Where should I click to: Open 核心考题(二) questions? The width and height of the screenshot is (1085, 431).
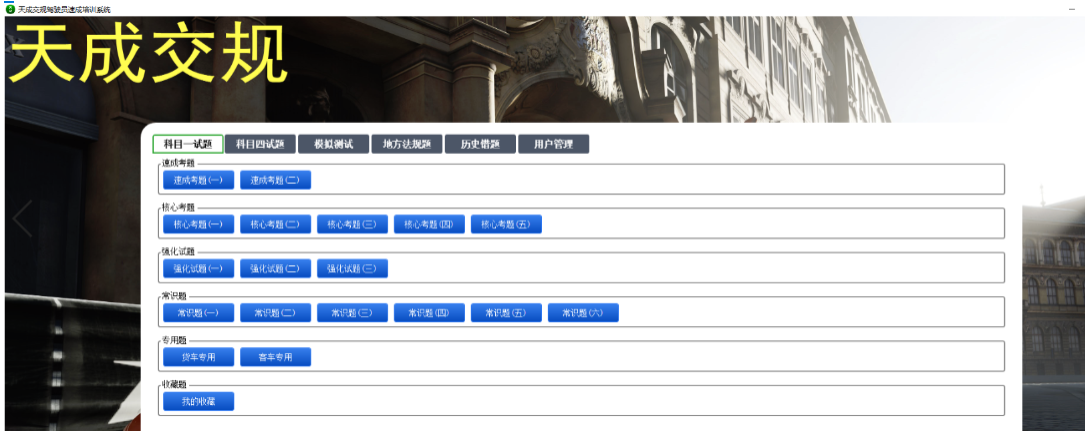[275, 224]
